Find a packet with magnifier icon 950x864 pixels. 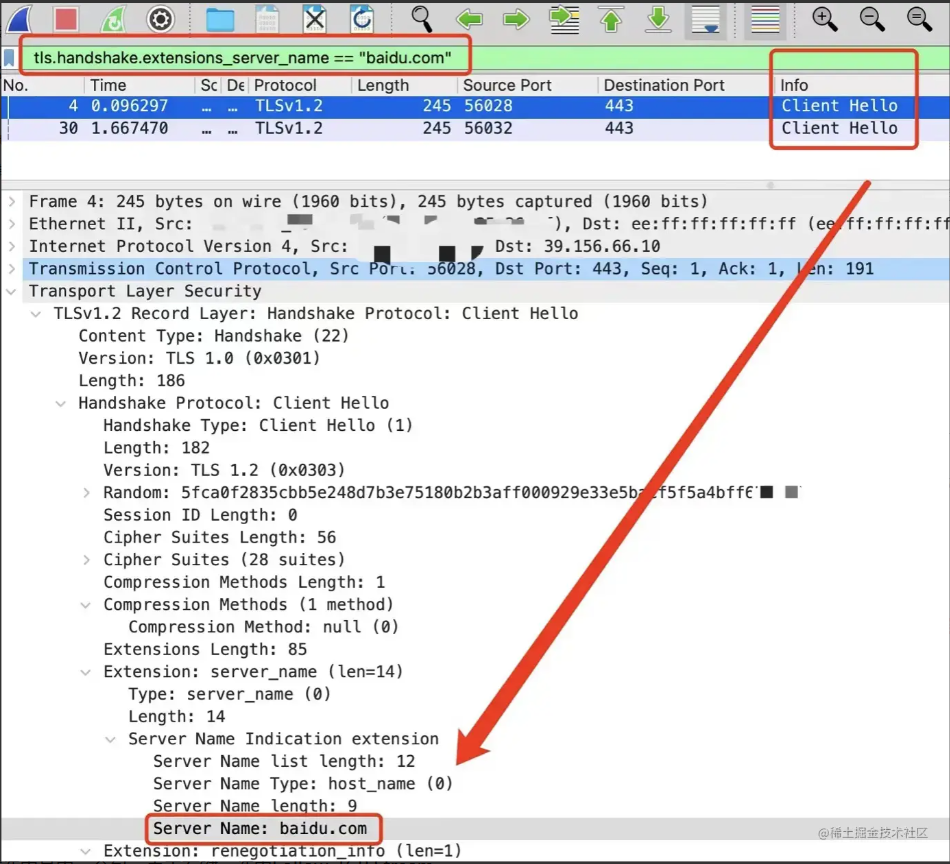422,19
